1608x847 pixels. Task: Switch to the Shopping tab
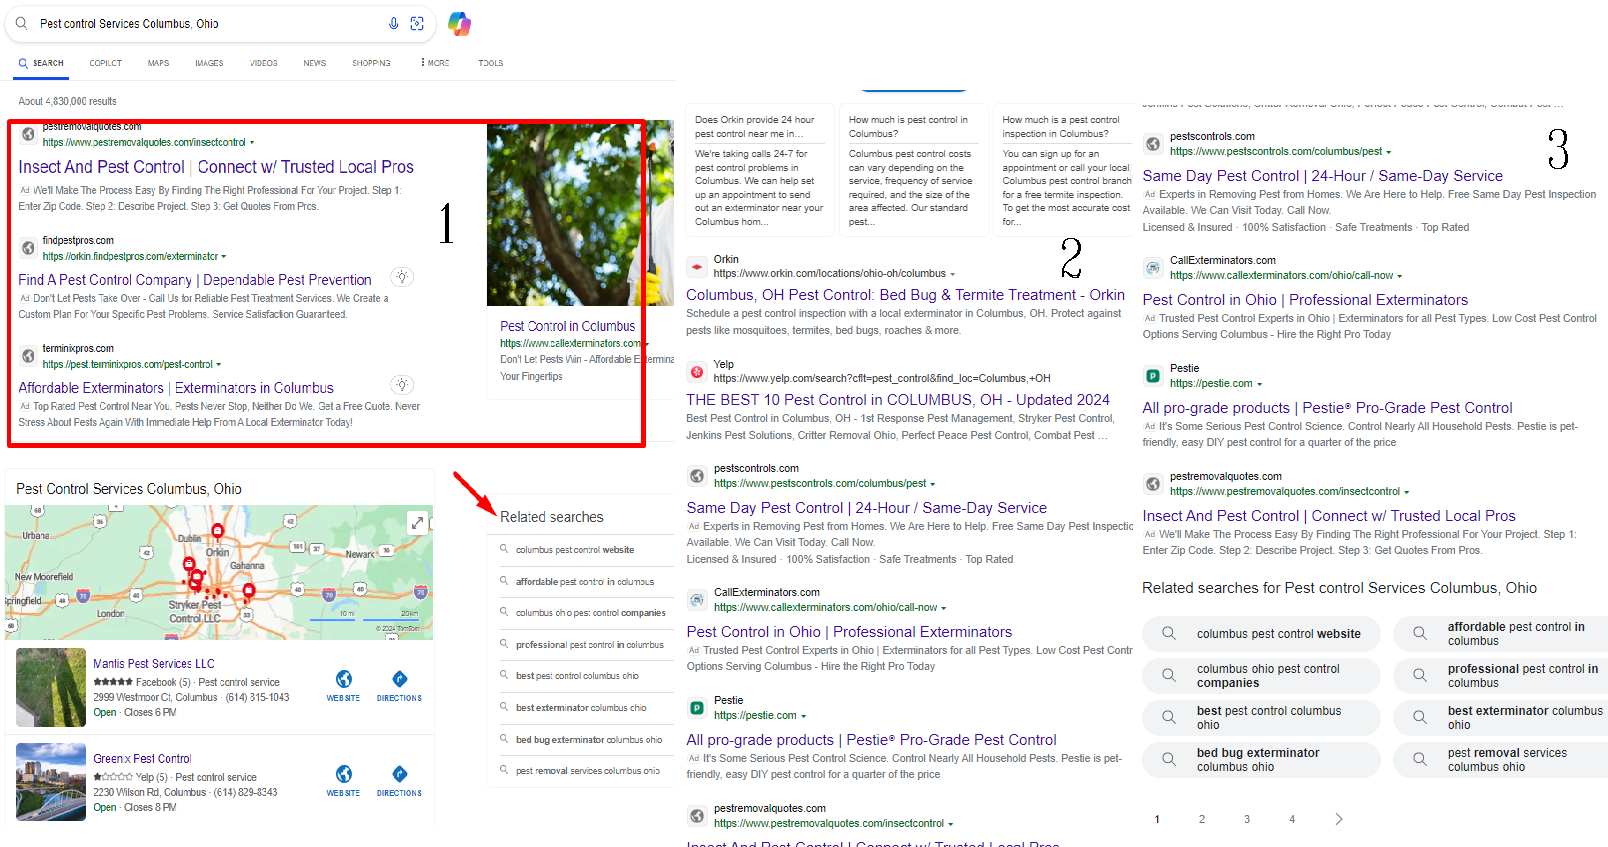click(x=371, y=63)
